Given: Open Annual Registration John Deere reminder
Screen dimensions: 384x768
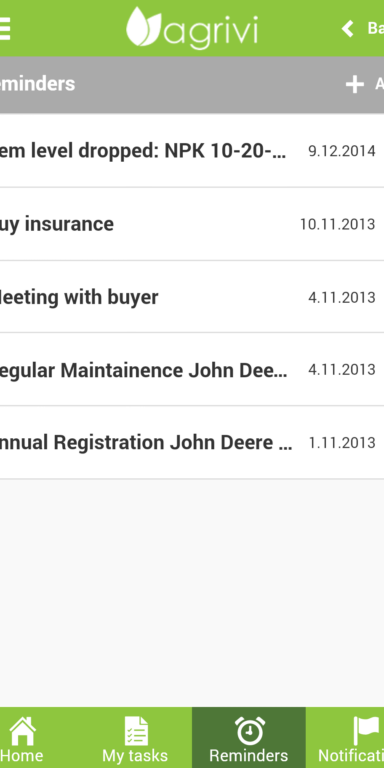Looking at the screenshot, I should tap(192, 442).
